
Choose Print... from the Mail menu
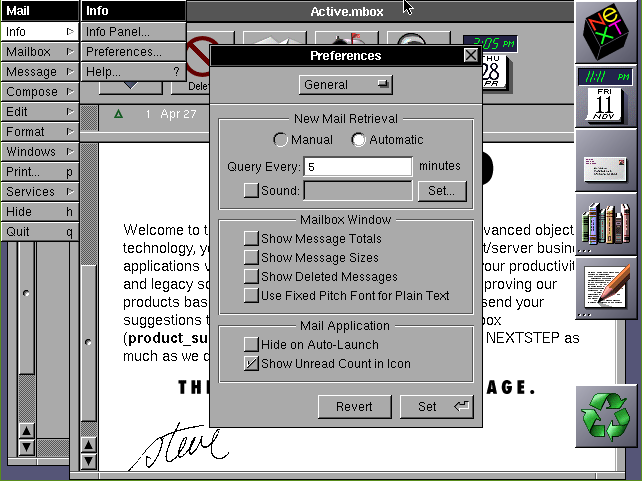40,172
